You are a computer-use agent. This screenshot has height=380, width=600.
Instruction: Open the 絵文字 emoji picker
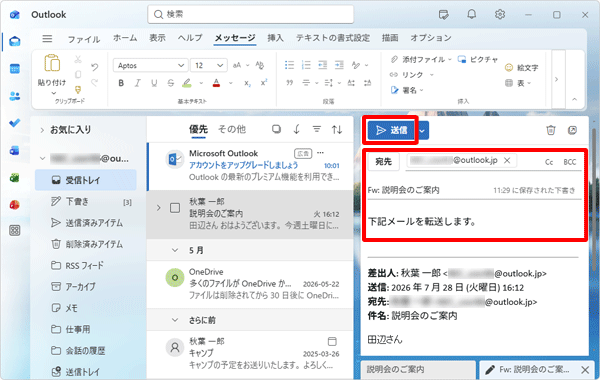pos(522,68)
